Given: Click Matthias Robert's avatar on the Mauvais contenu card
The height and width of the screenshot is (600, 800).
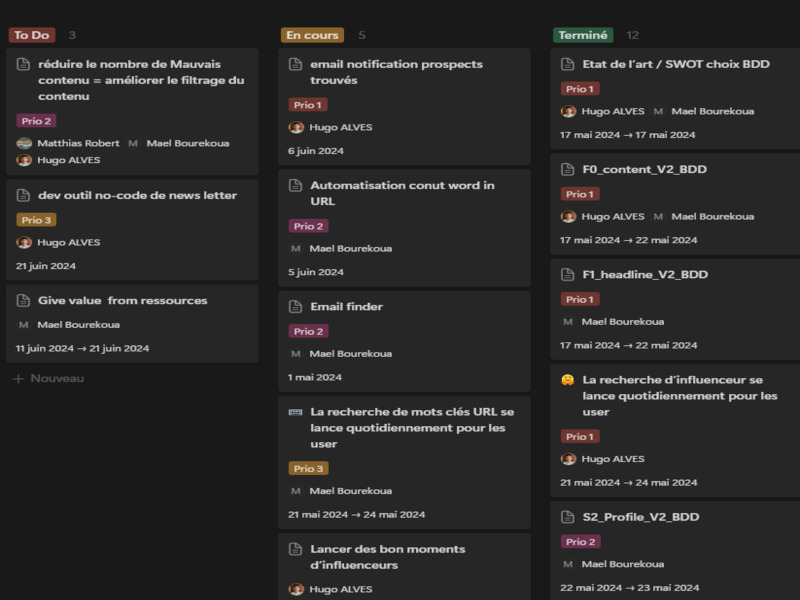Looking at the screenshot, I should (24, 143).
